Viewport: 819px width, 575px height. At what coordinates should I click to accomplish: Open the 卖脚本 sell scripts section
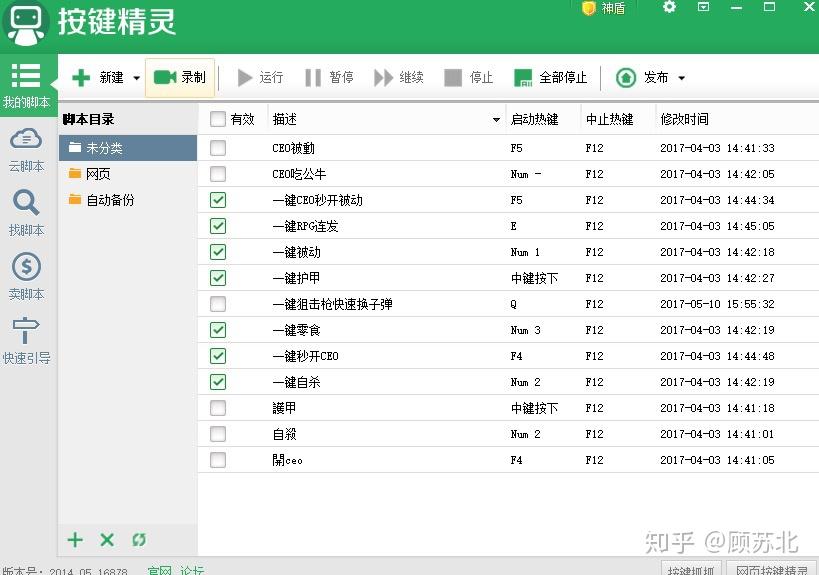tap(26, 277)
